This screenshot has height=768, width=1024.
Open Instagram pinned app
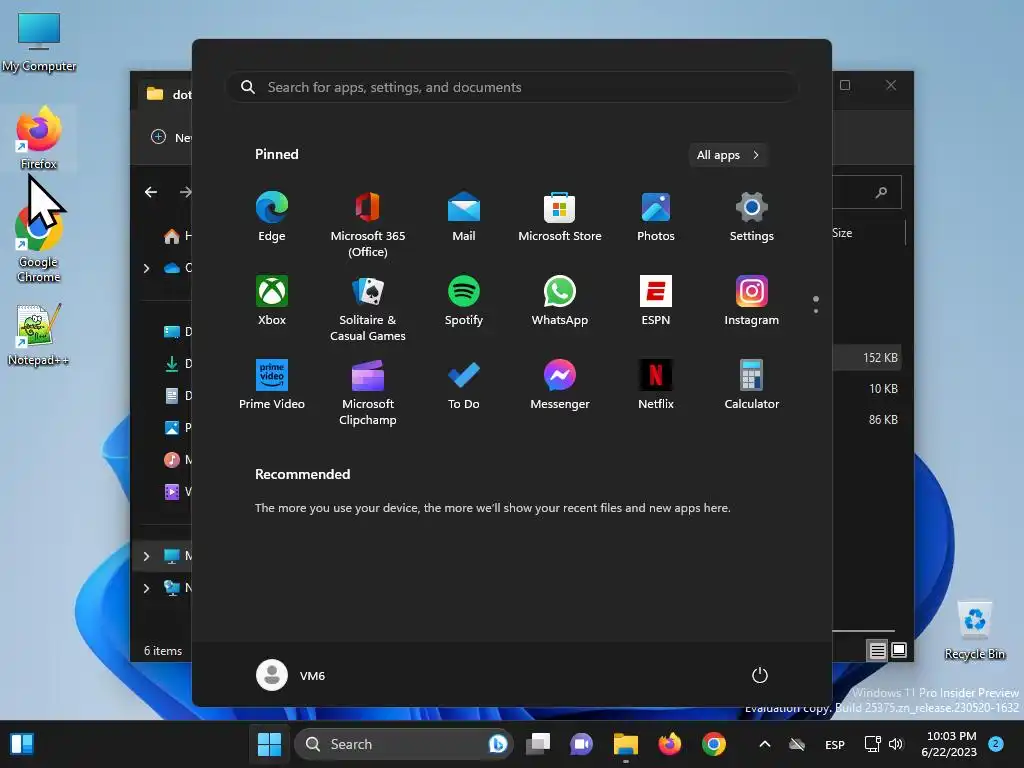tap(752, 300)
